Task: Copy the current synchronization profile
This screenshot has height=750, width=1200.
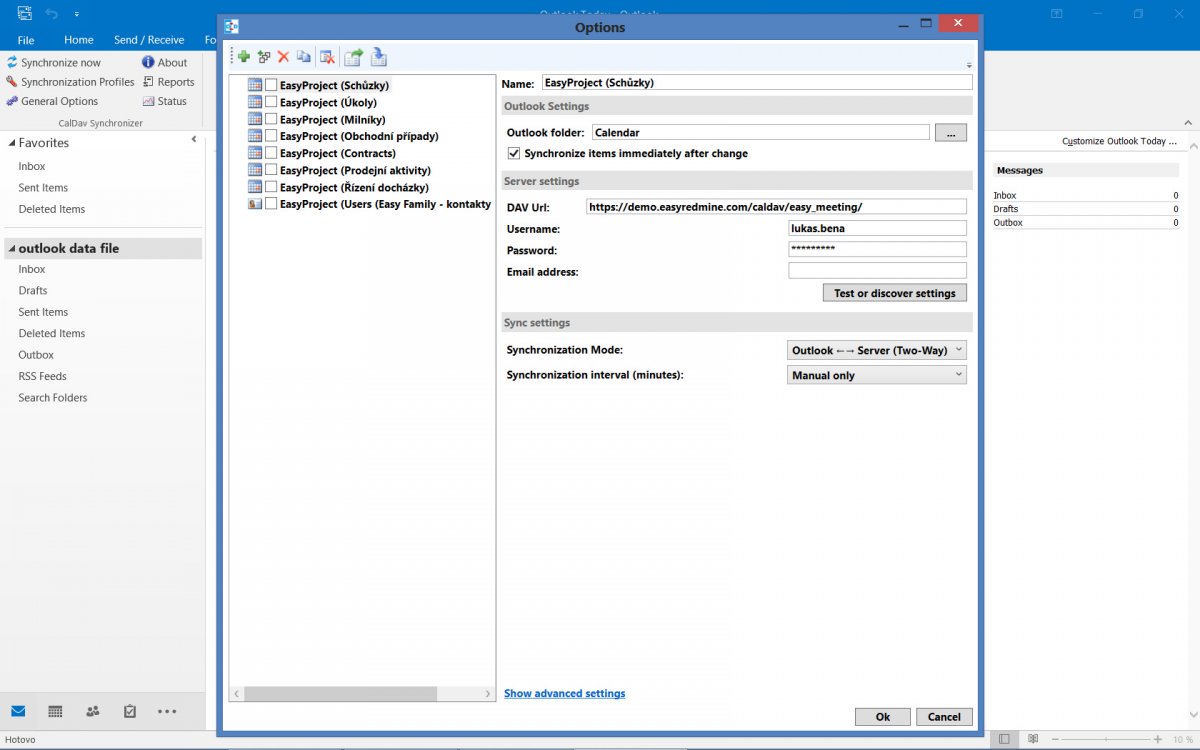Action: tap(304, 57)
